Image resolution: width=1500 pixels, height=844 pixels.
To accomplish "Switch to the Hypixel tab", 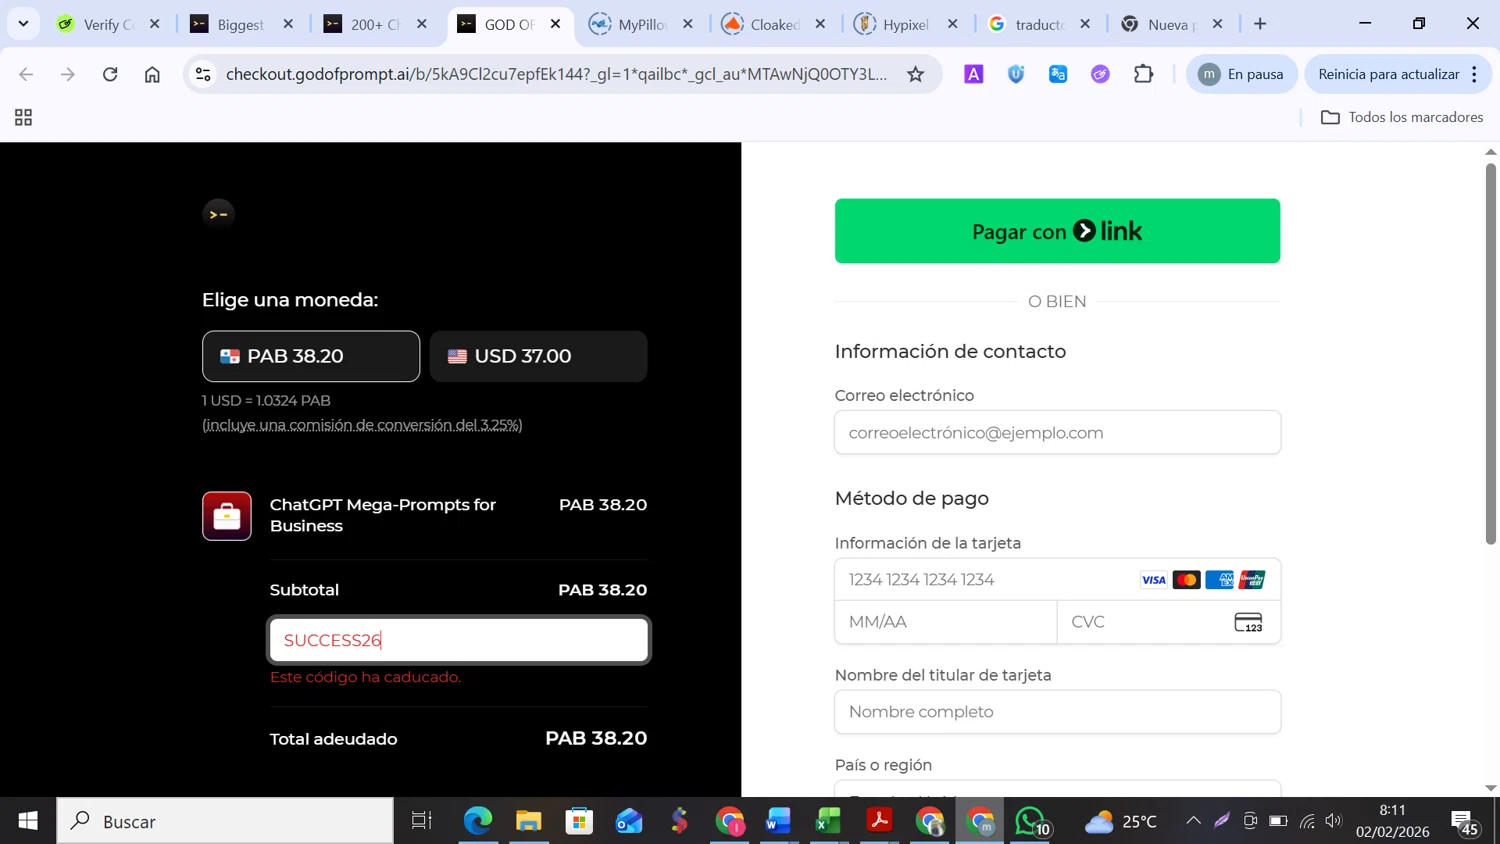I will (906, 24).
